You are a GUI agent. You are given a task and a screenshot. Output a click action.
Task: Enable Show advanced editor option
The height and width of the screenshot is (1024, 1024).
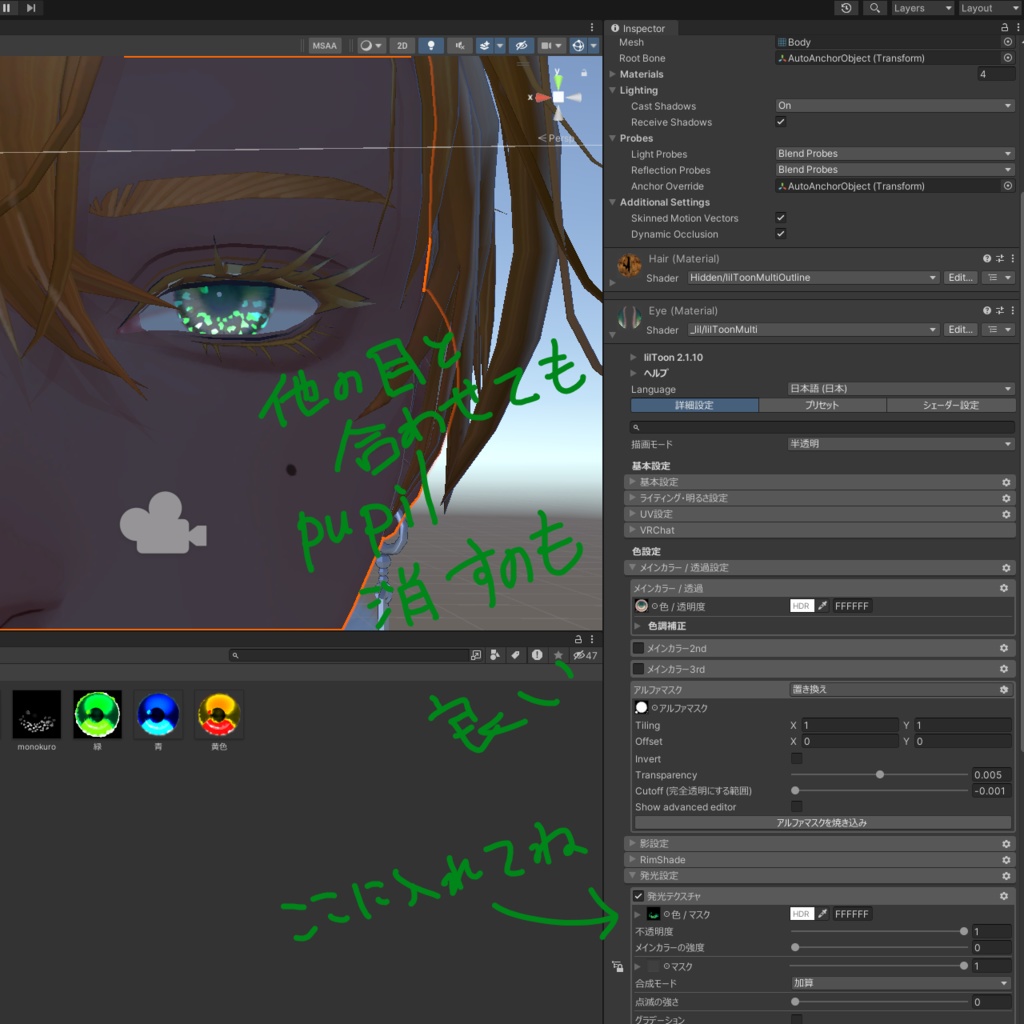pyautogui.click(x=795, y=807)
